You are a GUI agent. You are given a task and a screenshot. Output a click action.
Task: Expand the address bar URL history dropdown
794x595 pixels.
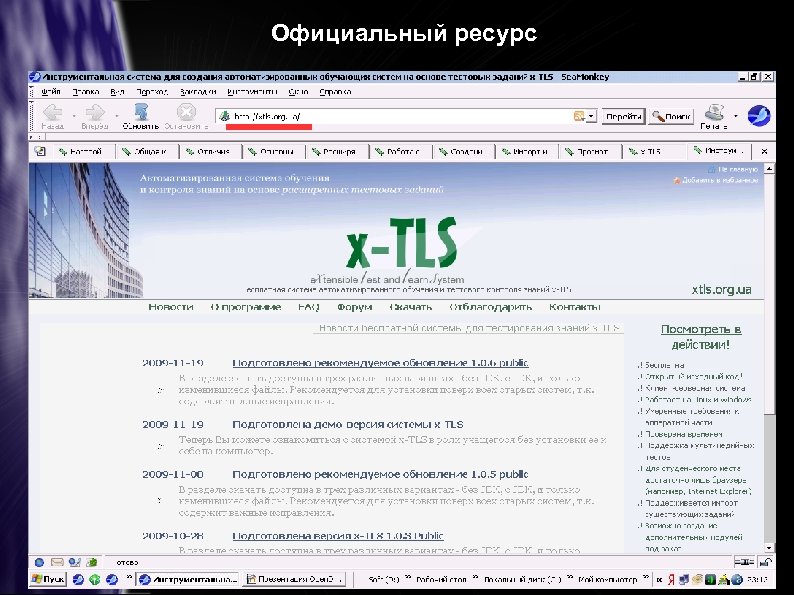(x=591, y=116)
